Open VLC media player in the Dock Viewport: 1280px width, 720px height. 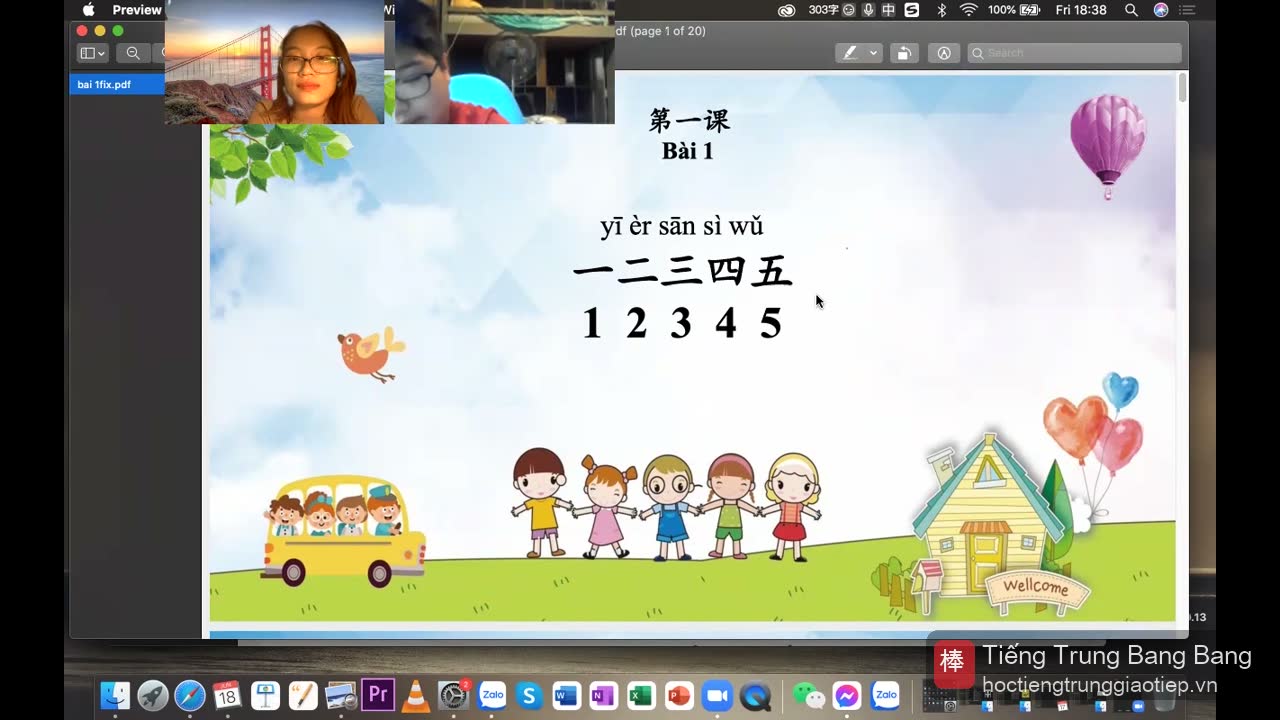(x=416, y=695)
